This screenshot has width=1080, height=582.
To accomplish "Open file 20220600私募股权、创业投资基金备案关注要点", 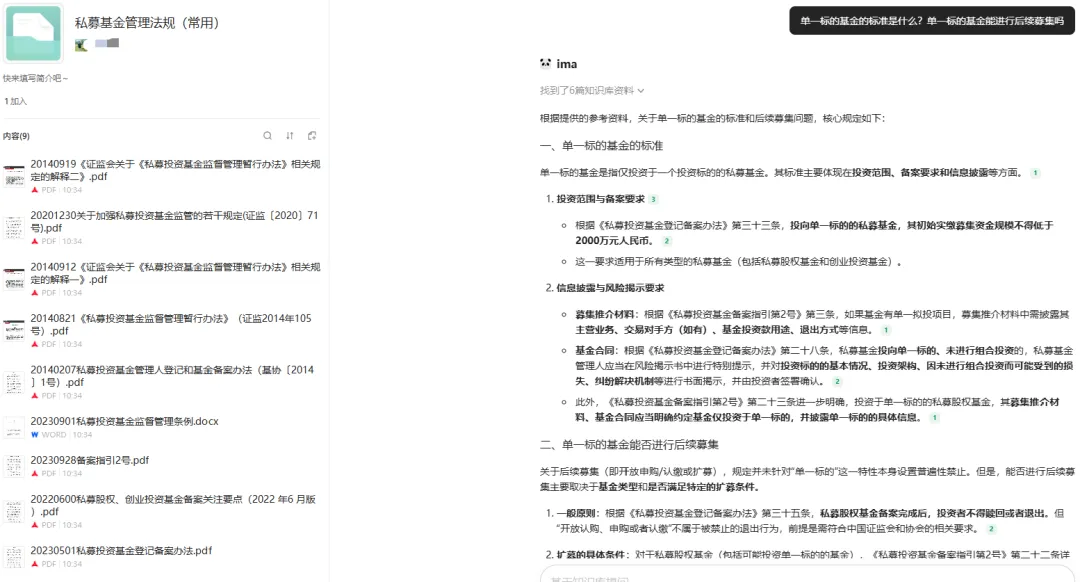I will 173,506.
